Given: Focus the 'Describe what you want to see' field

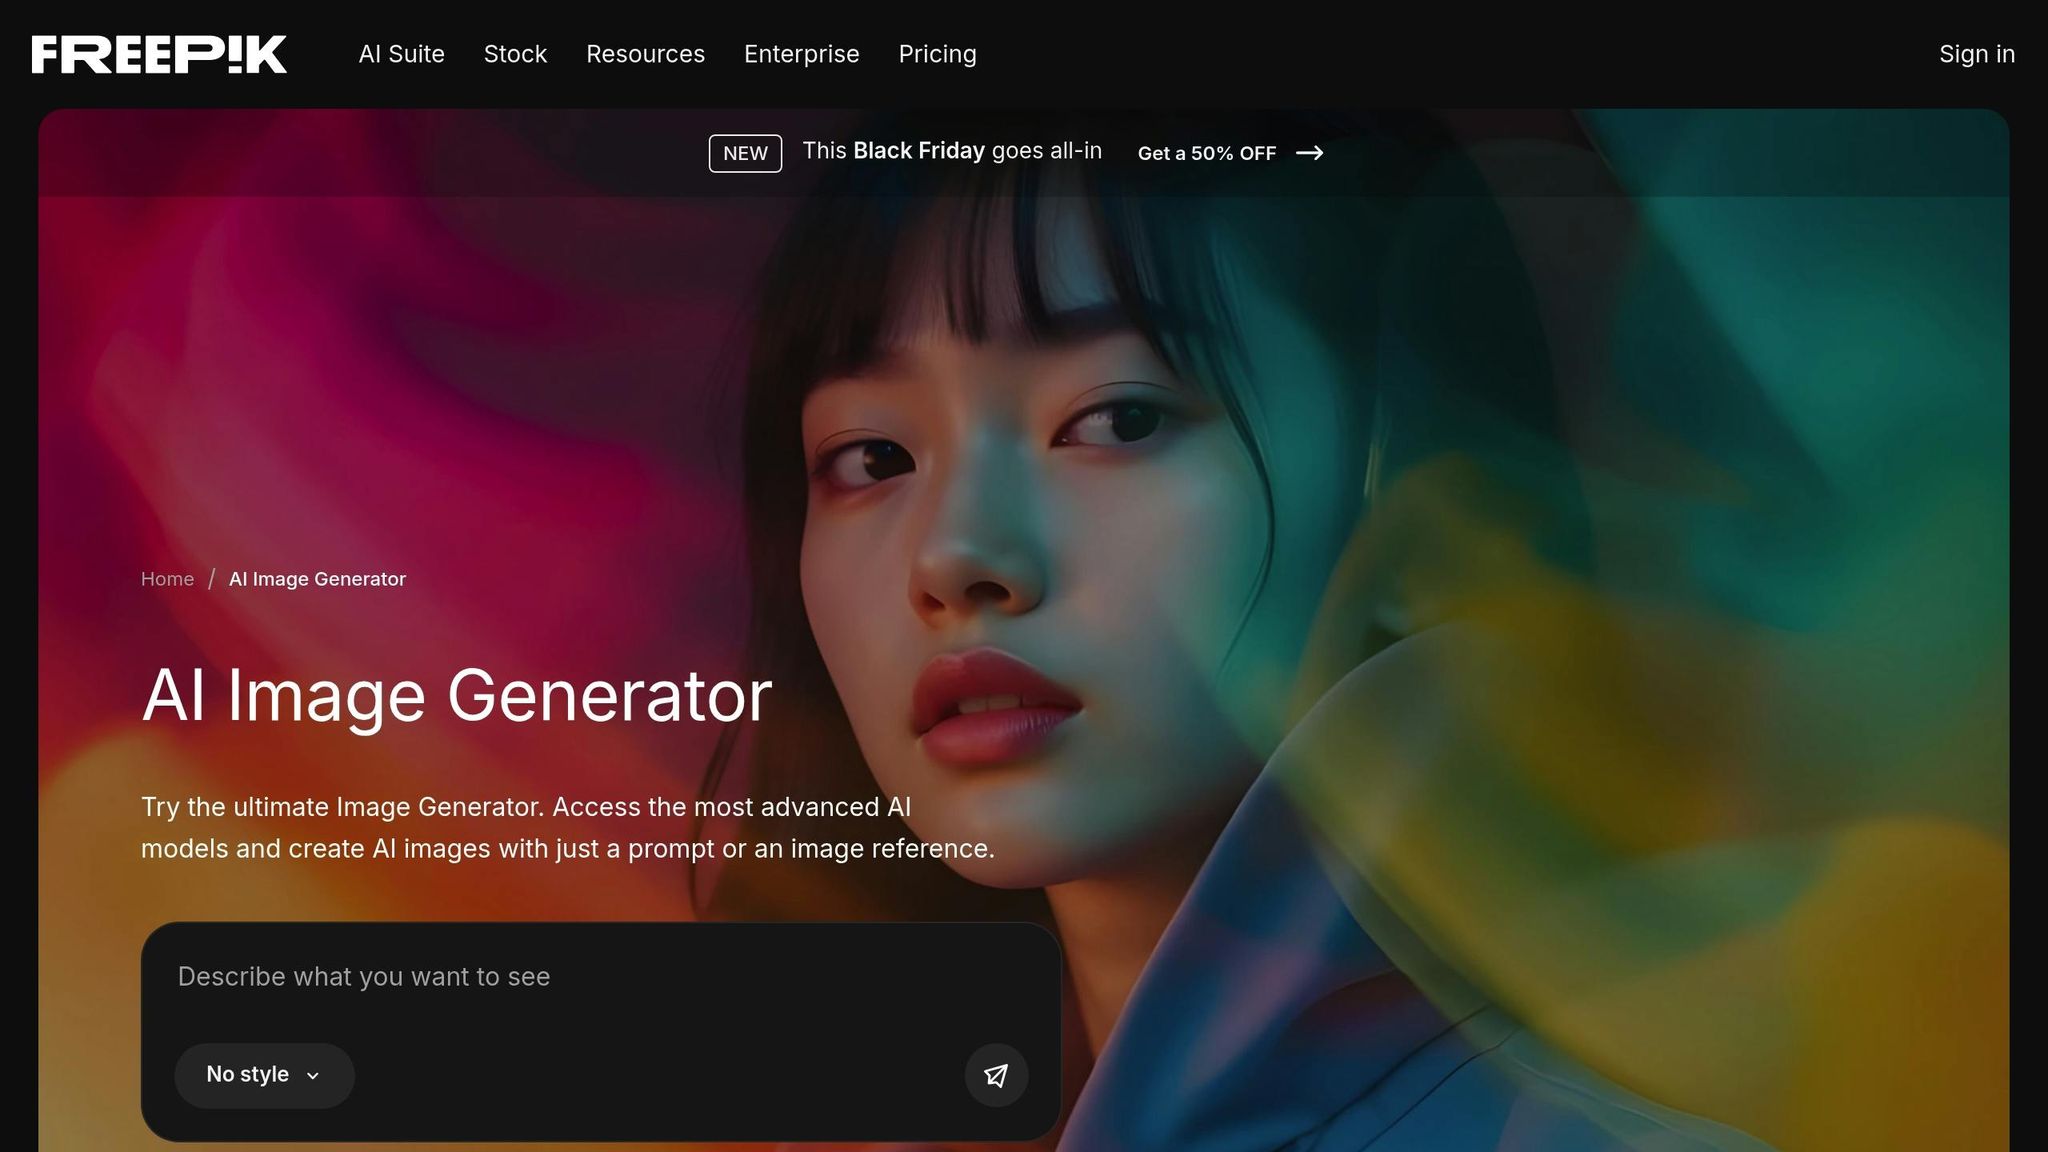Looking at the screenshot, I should 600,977.
